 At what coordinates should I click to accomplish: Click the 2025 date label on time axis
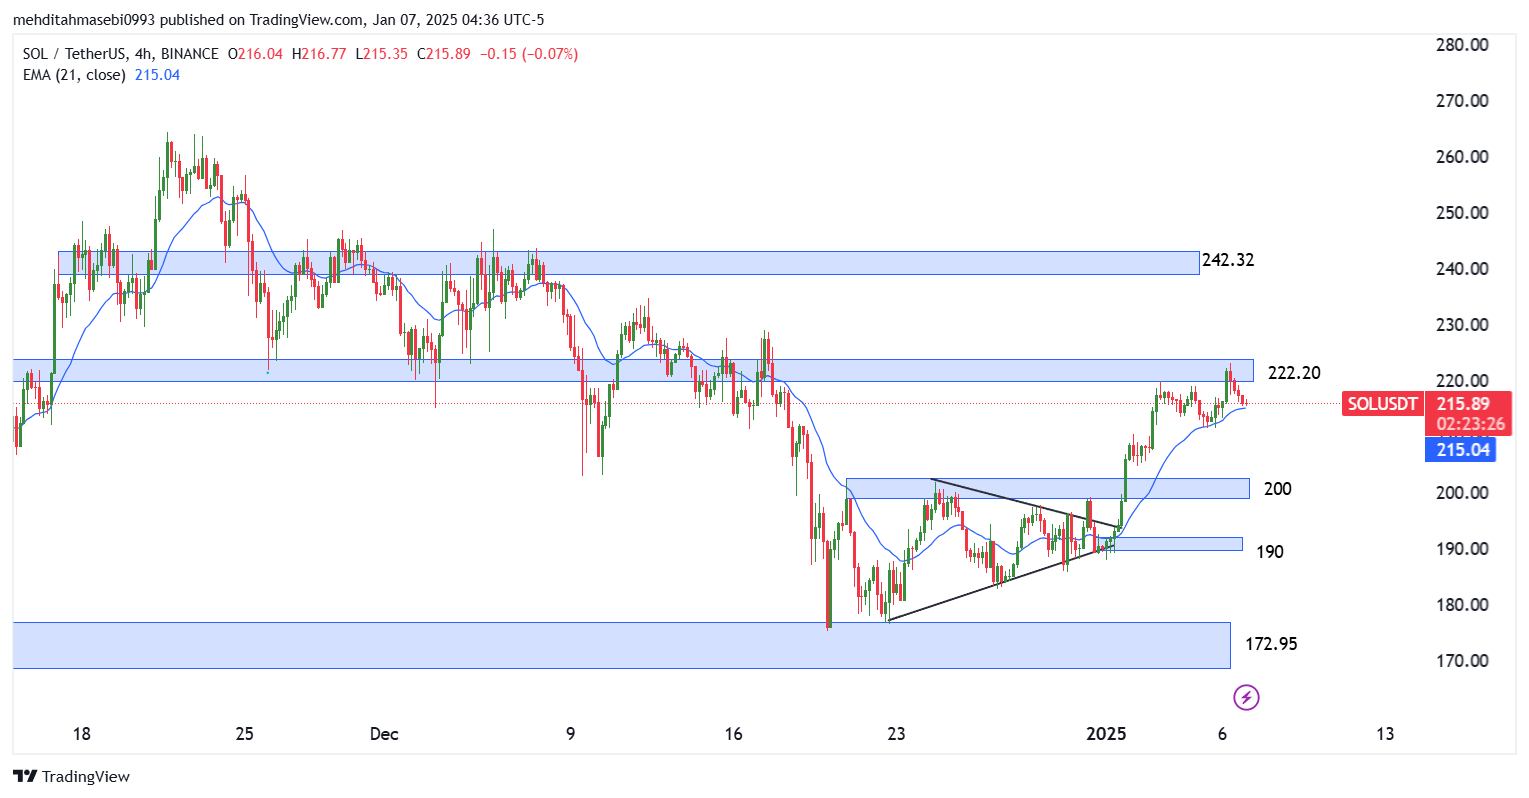1107,734
